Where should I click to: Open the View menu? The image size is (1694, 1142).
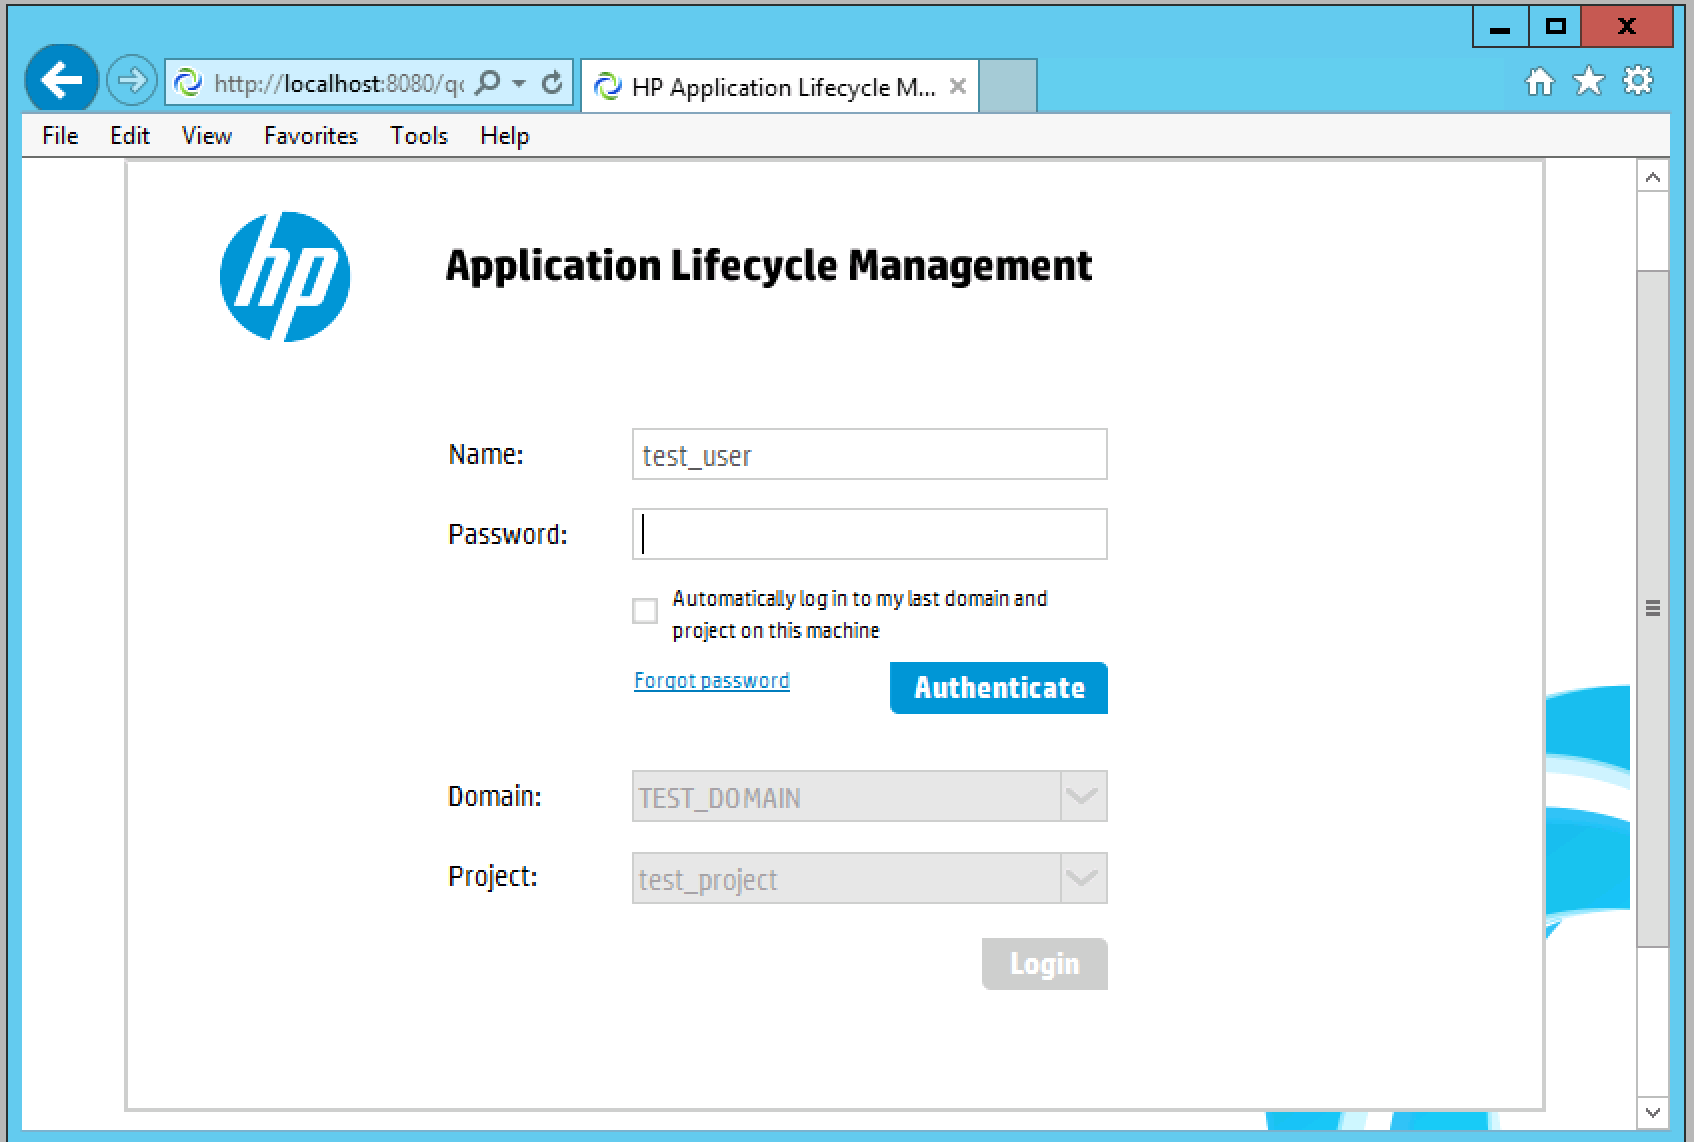207,135
